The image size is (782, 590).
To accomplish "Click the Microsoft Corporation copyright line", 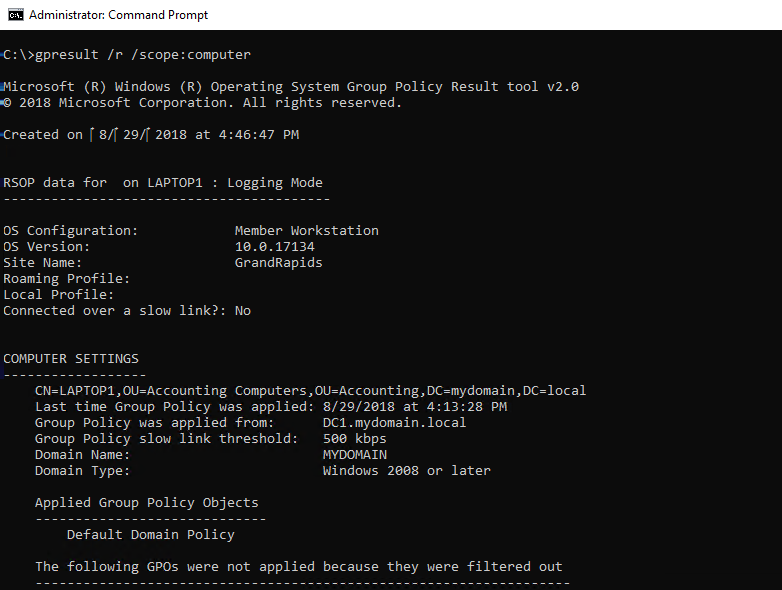I will tap(202, 103).
